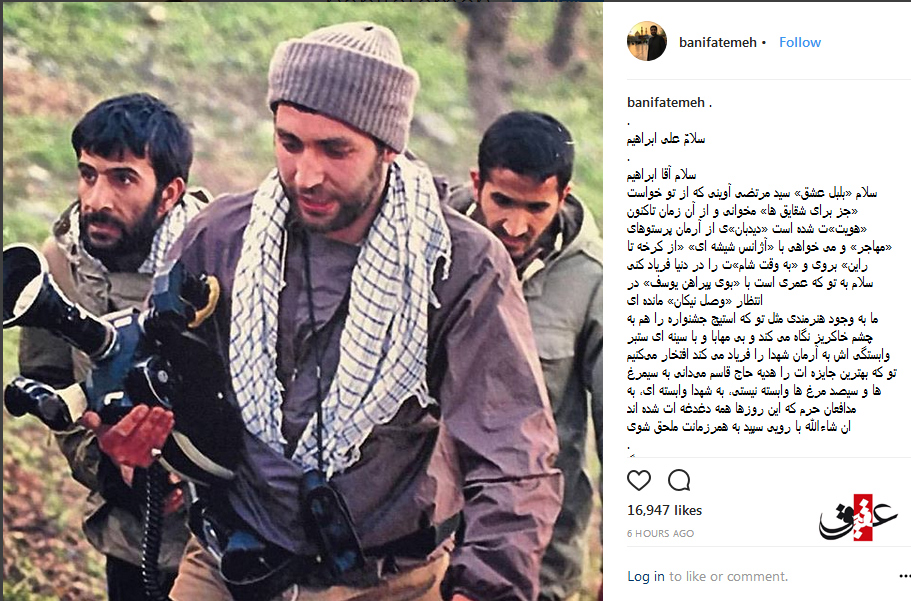Click the last caption line starting 'ان شاءالله'
The image size is (911, 601).
point(738,427)
